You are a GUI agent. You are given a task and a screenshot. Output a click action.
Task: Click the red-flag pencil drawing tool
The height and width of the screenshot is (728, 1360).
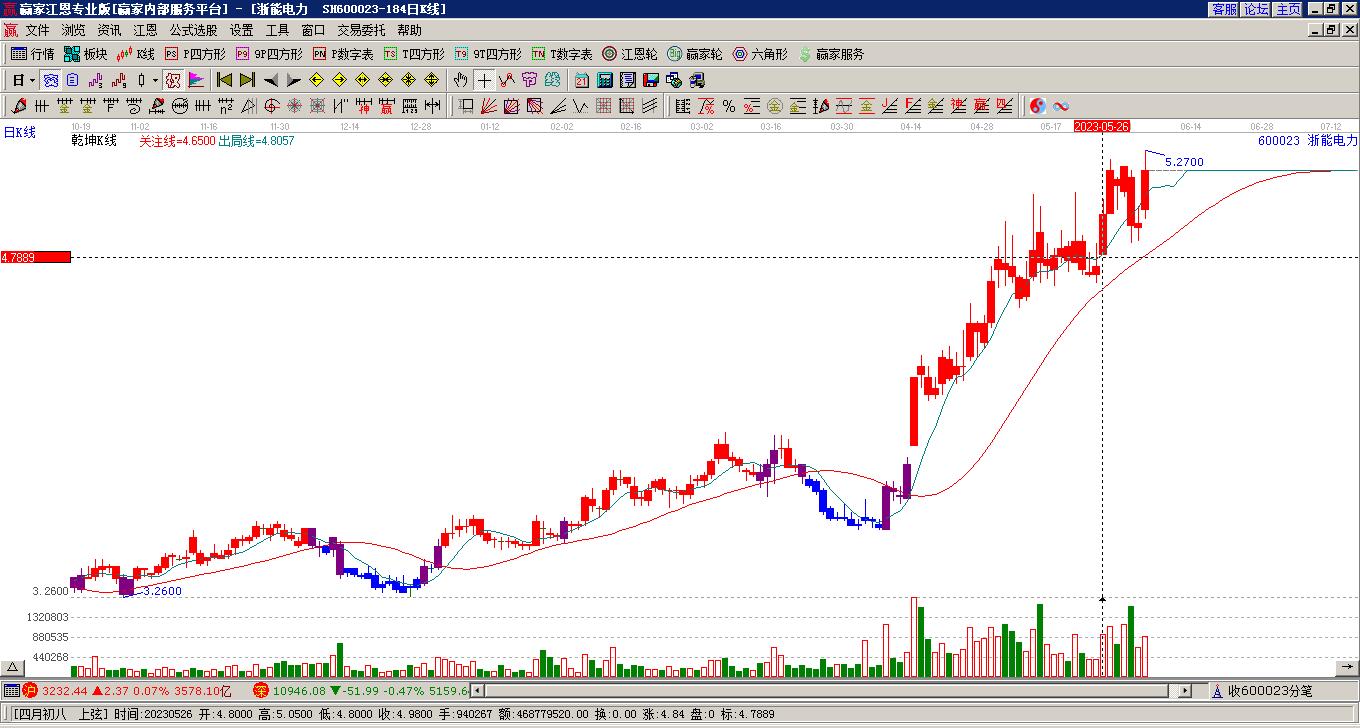19,106
